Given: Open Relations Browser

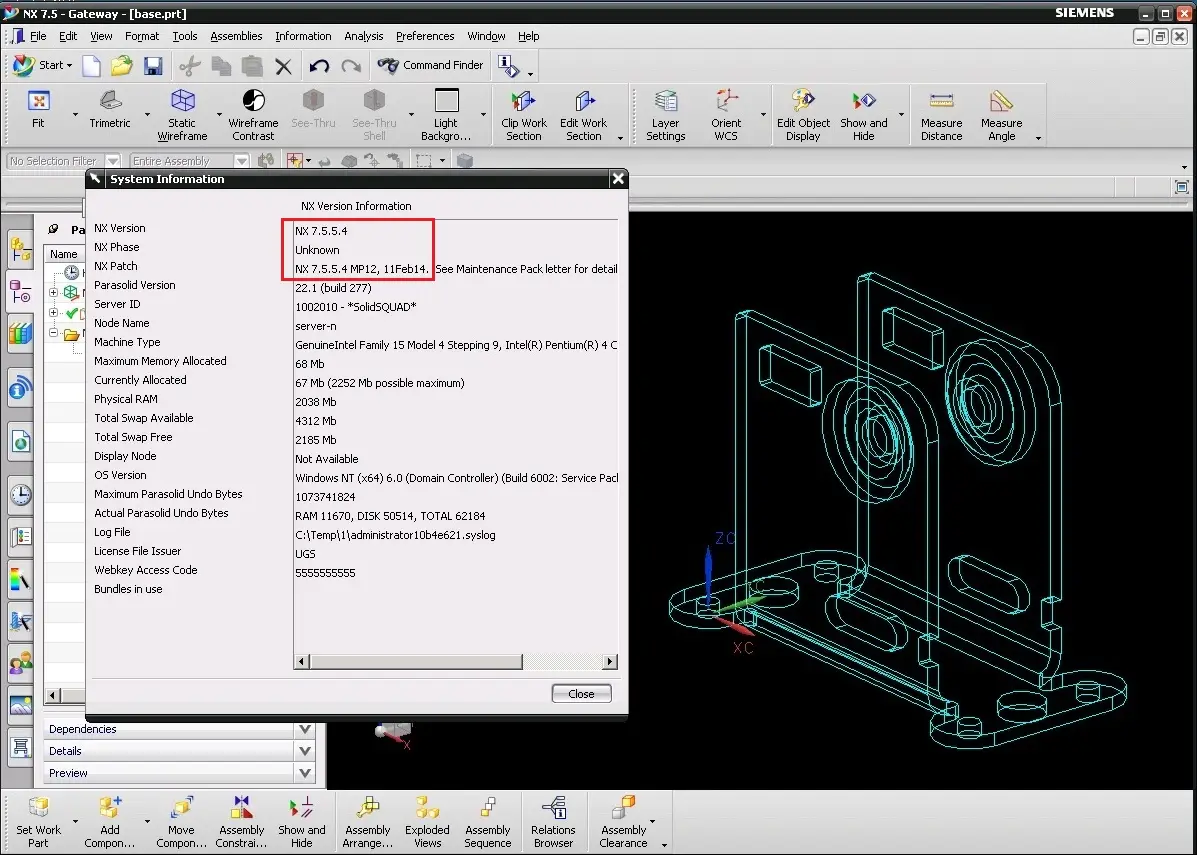Looking at the screenshot, I should pos(553,821).
